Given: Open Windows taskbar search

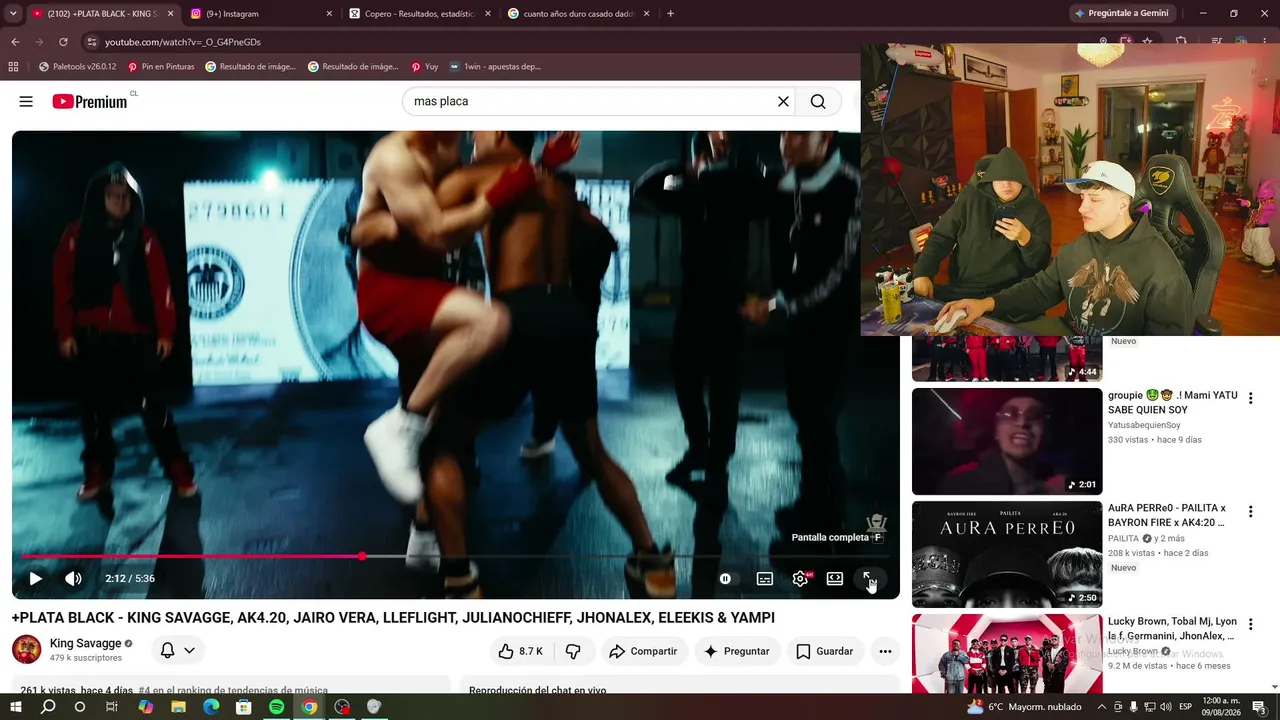Looking at the screenshot, I should (x=48, y=707).
